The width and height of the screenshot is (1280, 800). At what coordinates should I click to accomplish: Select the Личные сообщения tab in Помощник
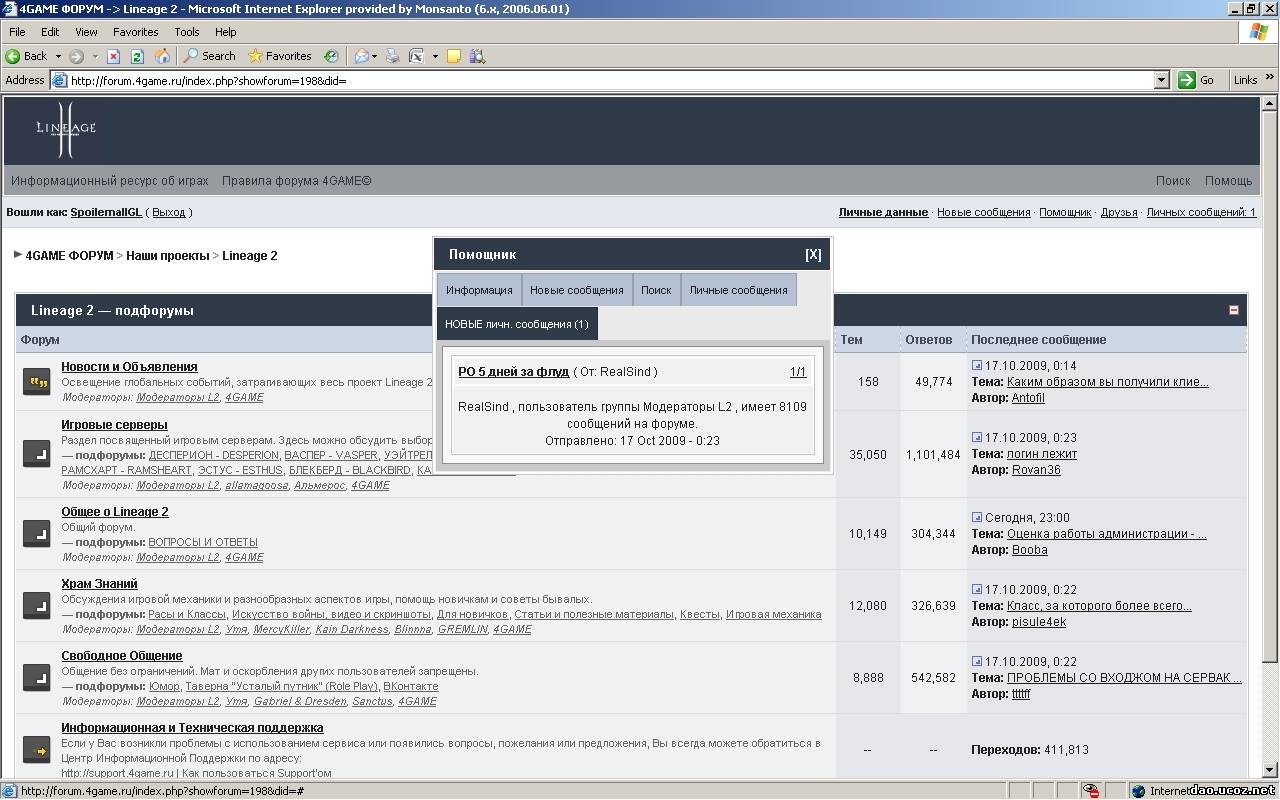coord(738,290)
